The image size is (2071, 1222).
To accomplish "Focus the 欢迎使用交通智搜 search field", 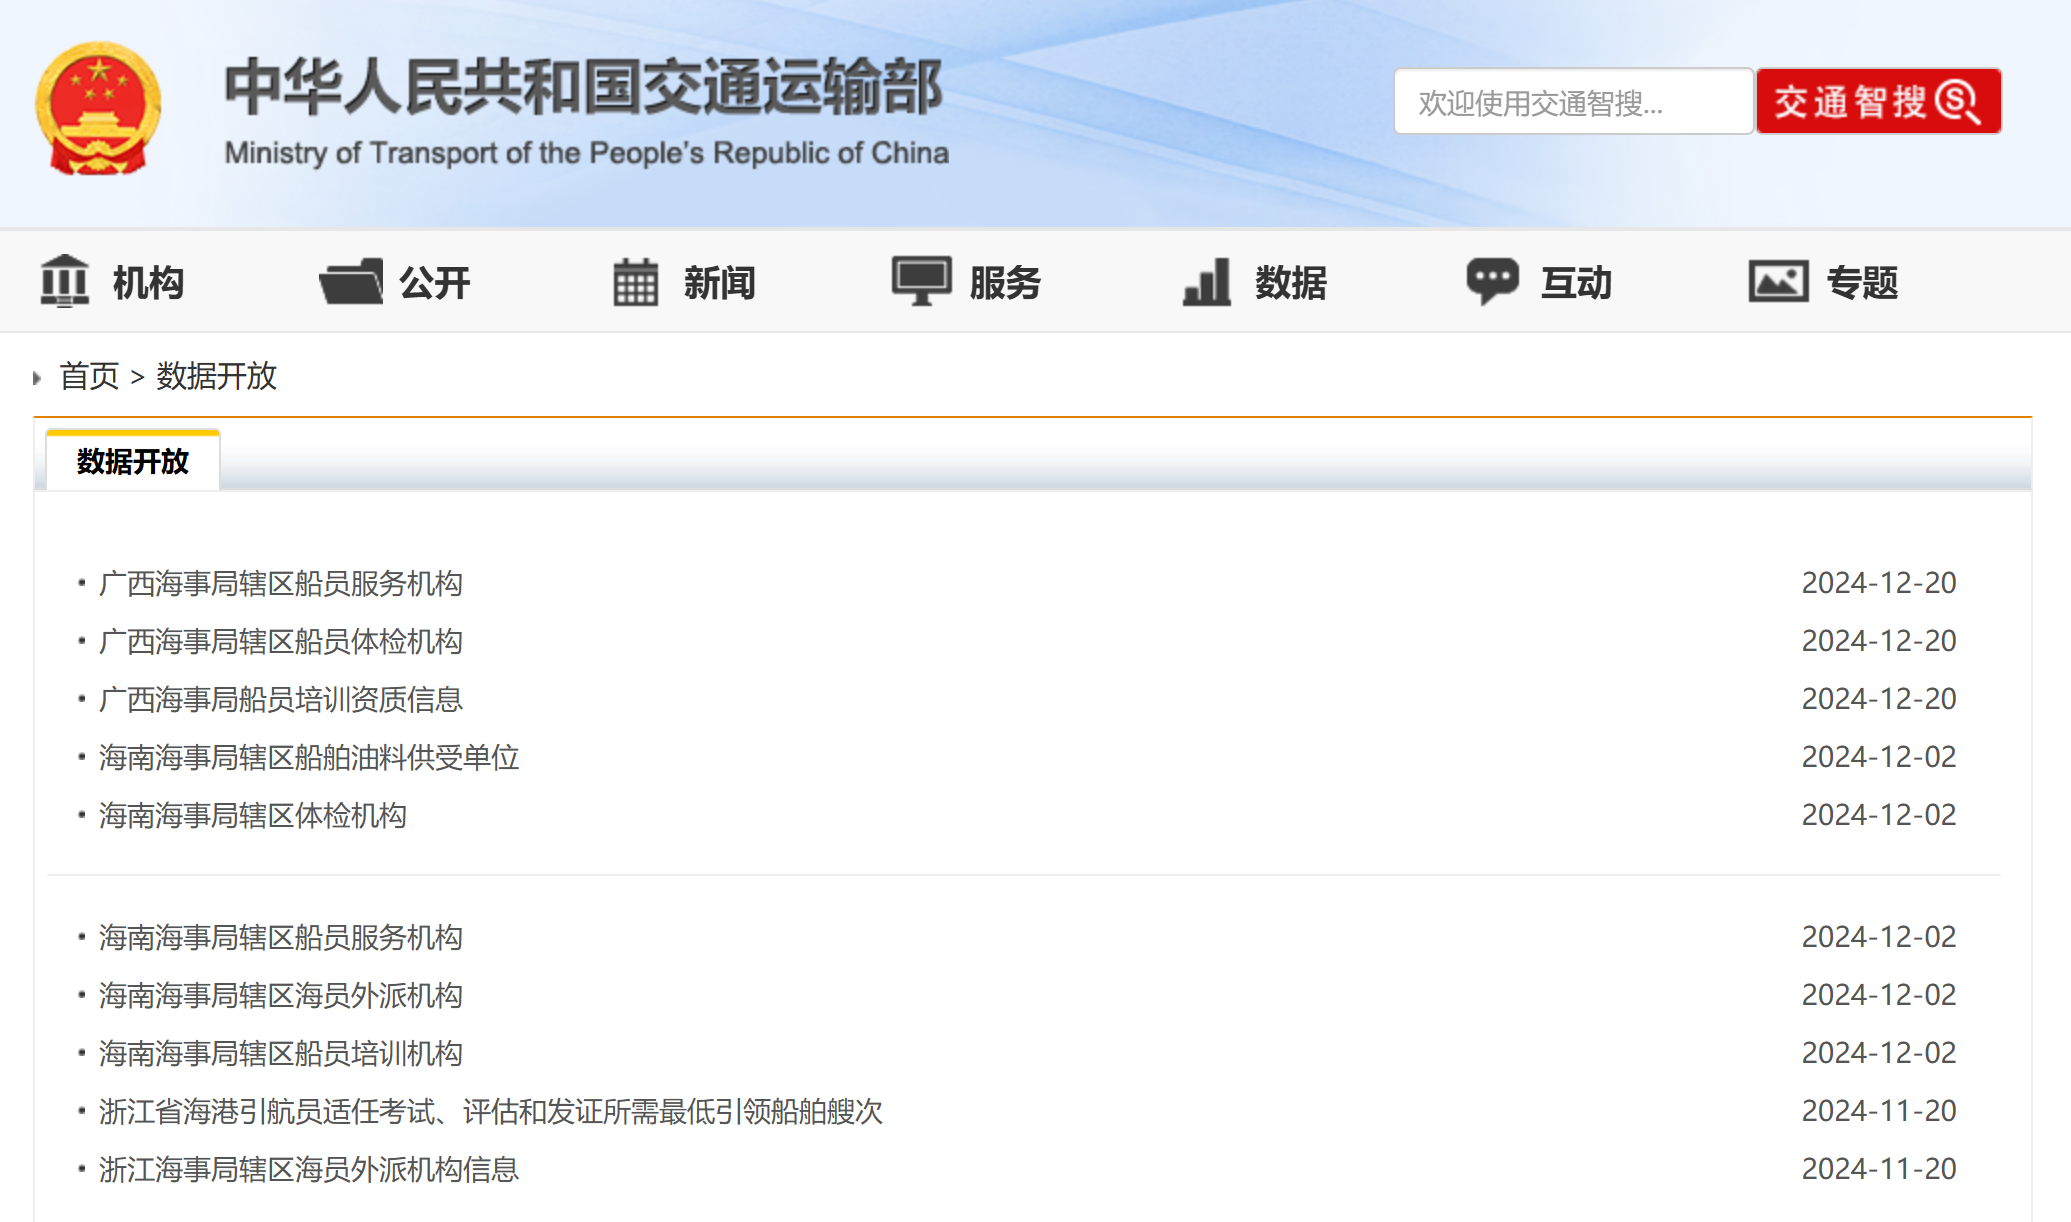I will click(x=1572, y=102).
